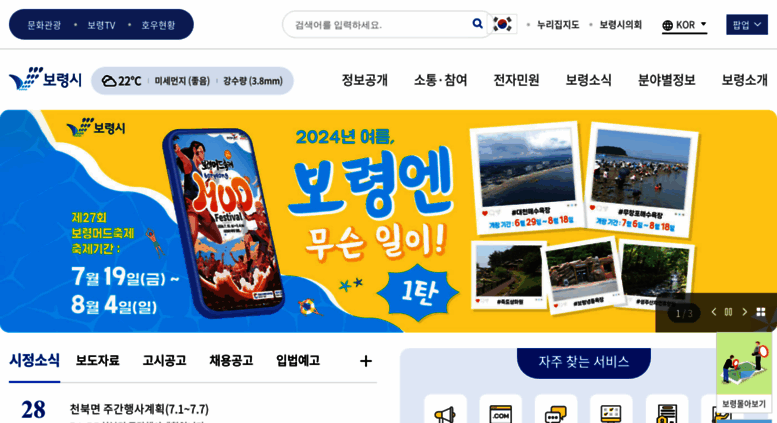Screen dimensions: 777x423
Task: Switch to the 보도자료 tab
Action: click(97, 360)
